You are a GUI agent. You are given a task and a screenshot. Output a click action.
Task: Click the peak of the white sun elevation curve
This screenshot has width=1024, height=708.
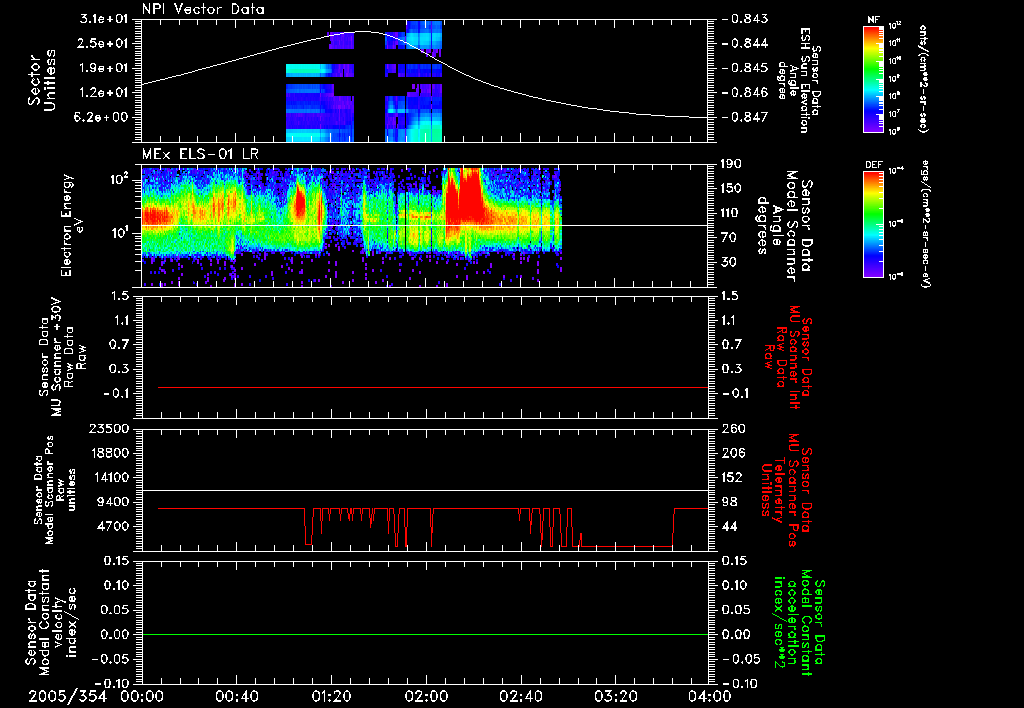363,31
